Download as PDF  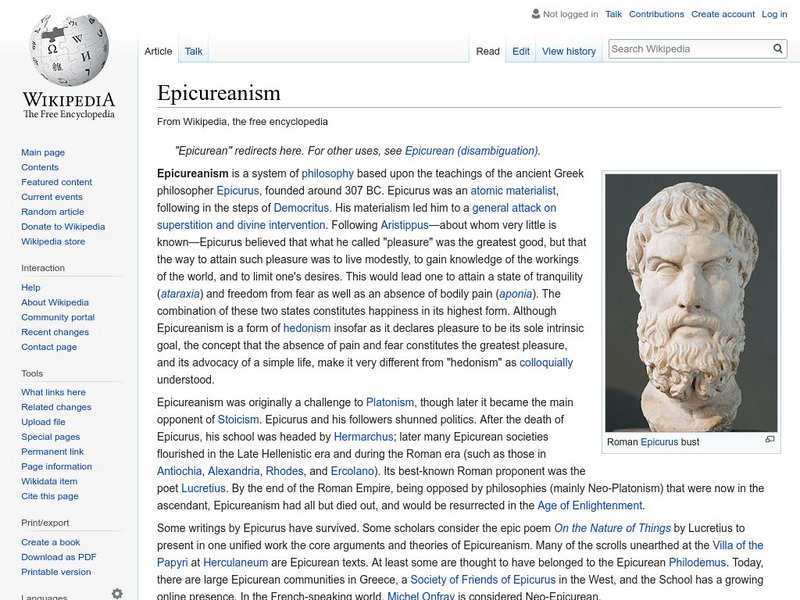[59, 557]
